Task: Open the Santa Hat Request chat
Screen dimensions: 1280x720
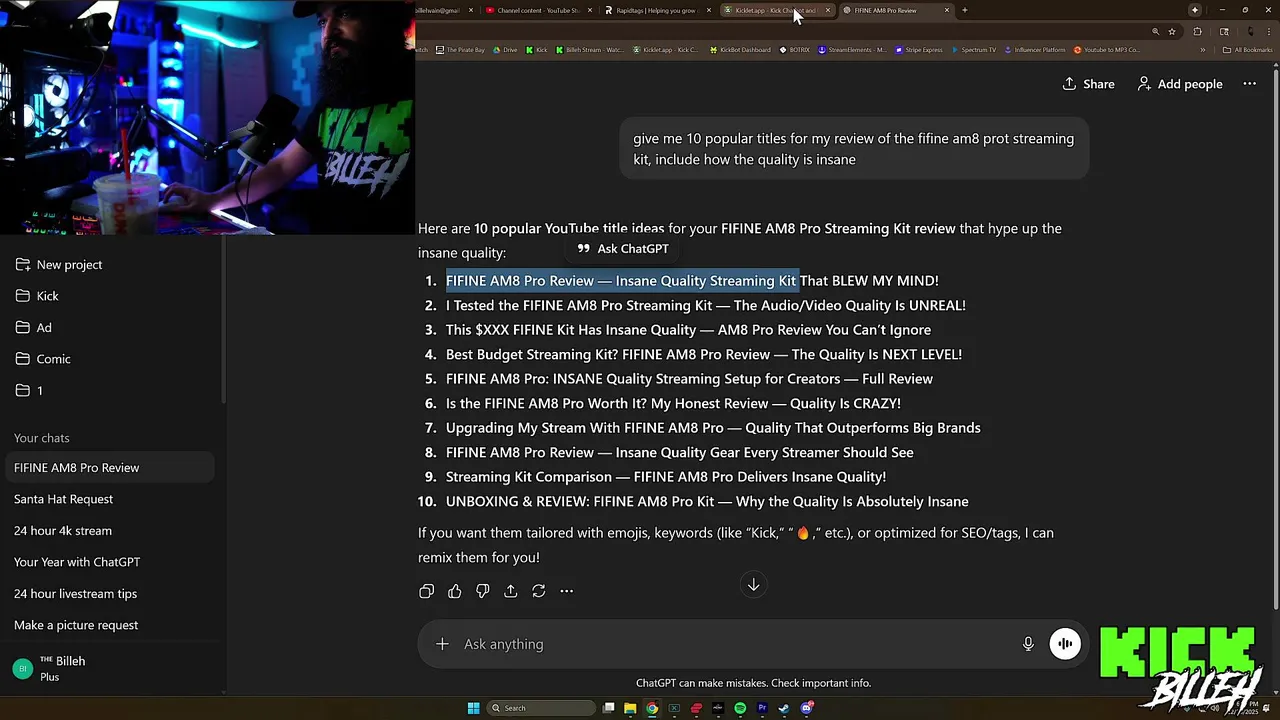Action: [x=110, y=499]
